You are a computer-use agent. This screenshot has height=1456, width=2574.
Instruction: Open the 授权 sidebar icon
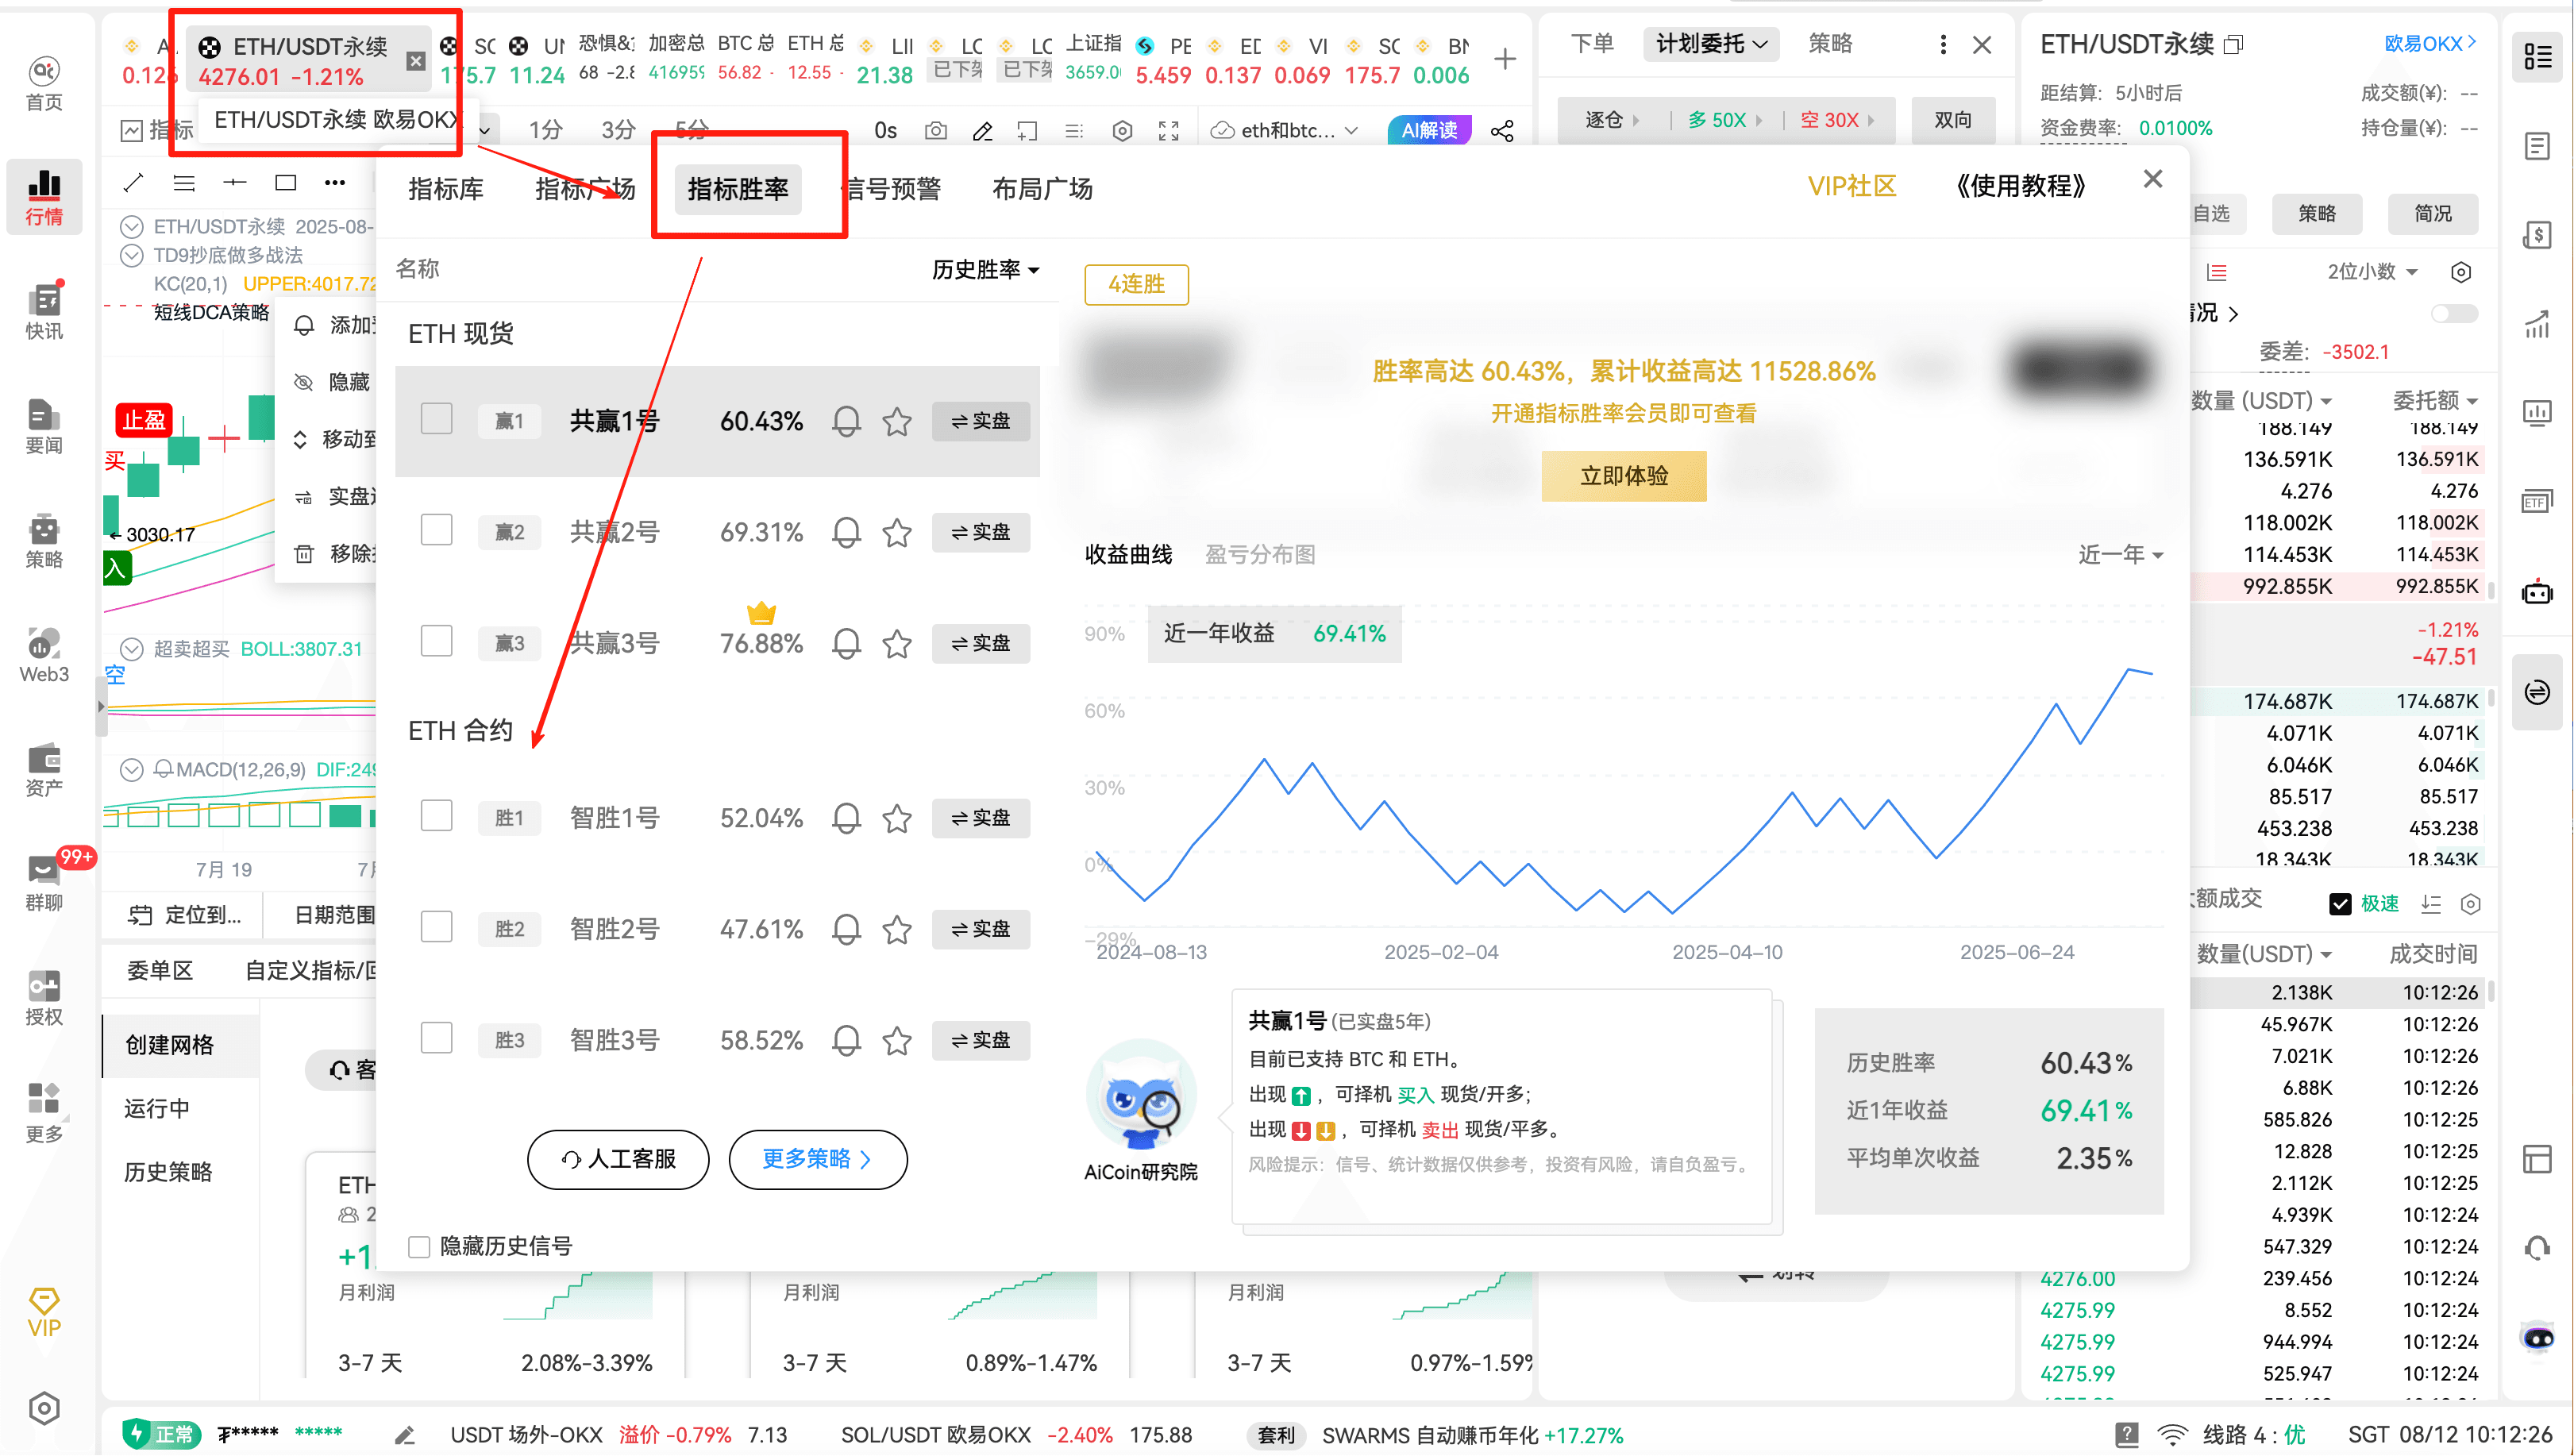43,997
